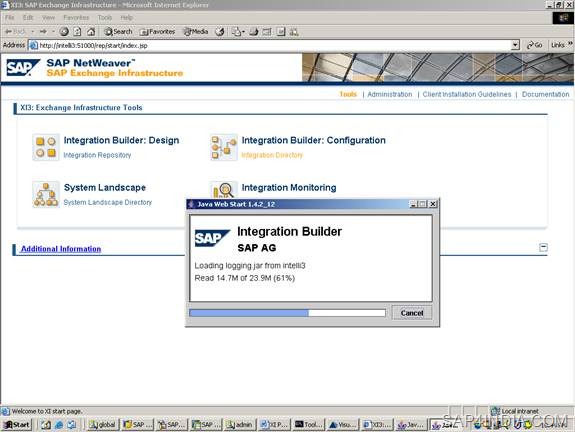Expand the Links toolbar chevron

tap(570, 44)
